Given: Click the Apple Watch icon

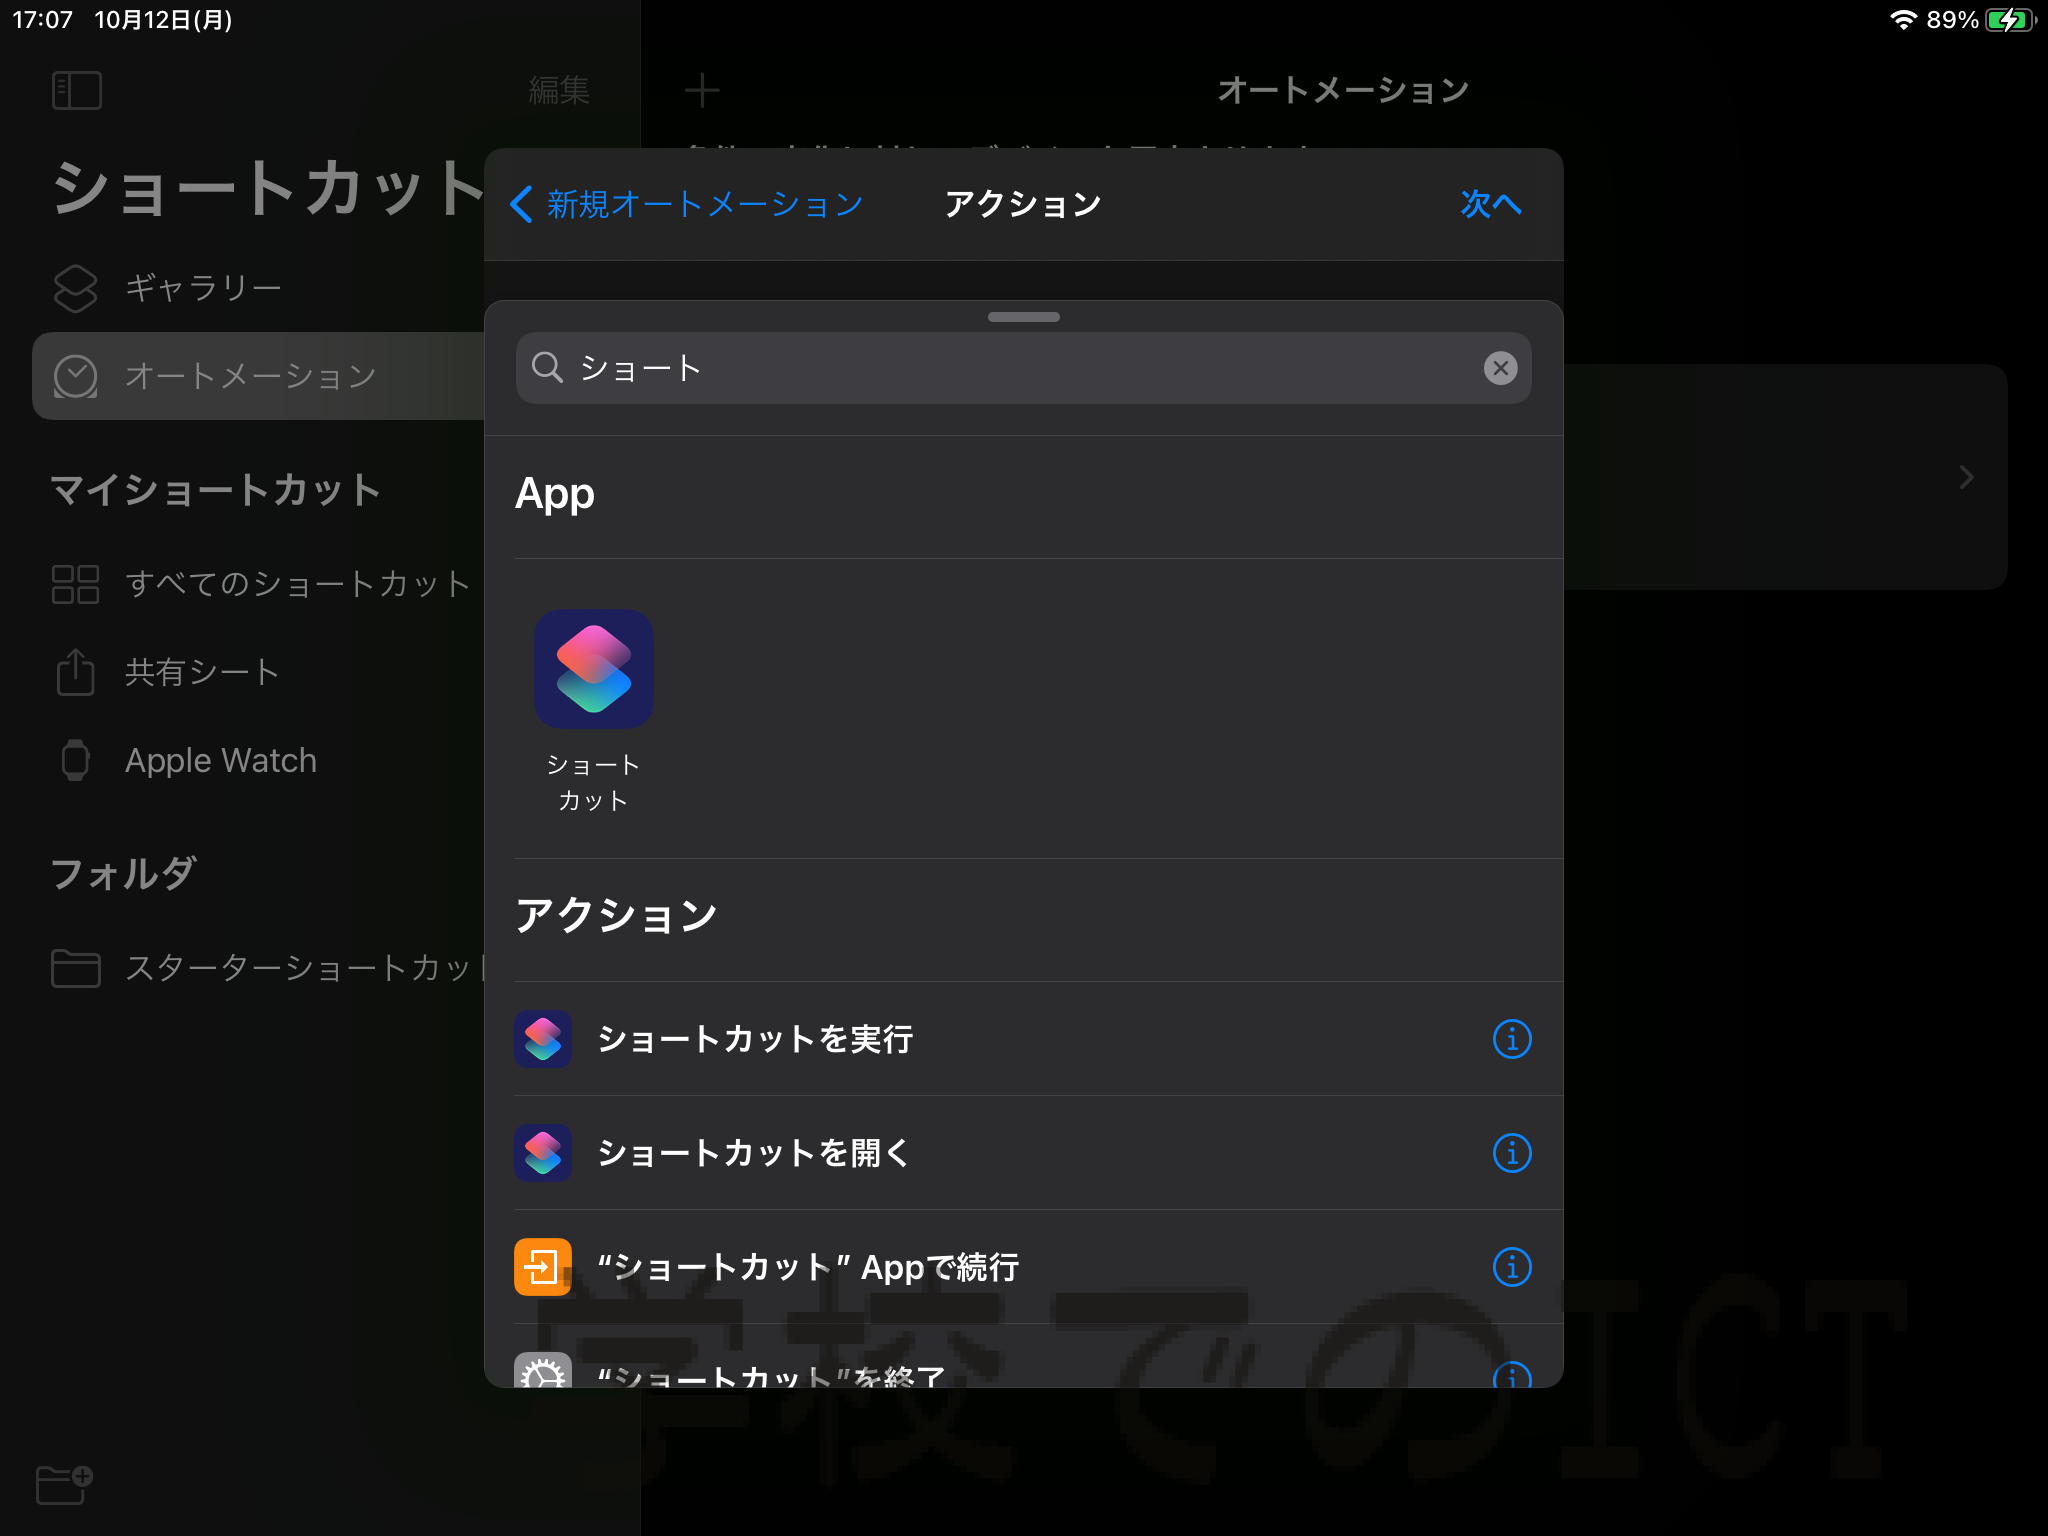Looking at the screenshot, I should point(76,760).
